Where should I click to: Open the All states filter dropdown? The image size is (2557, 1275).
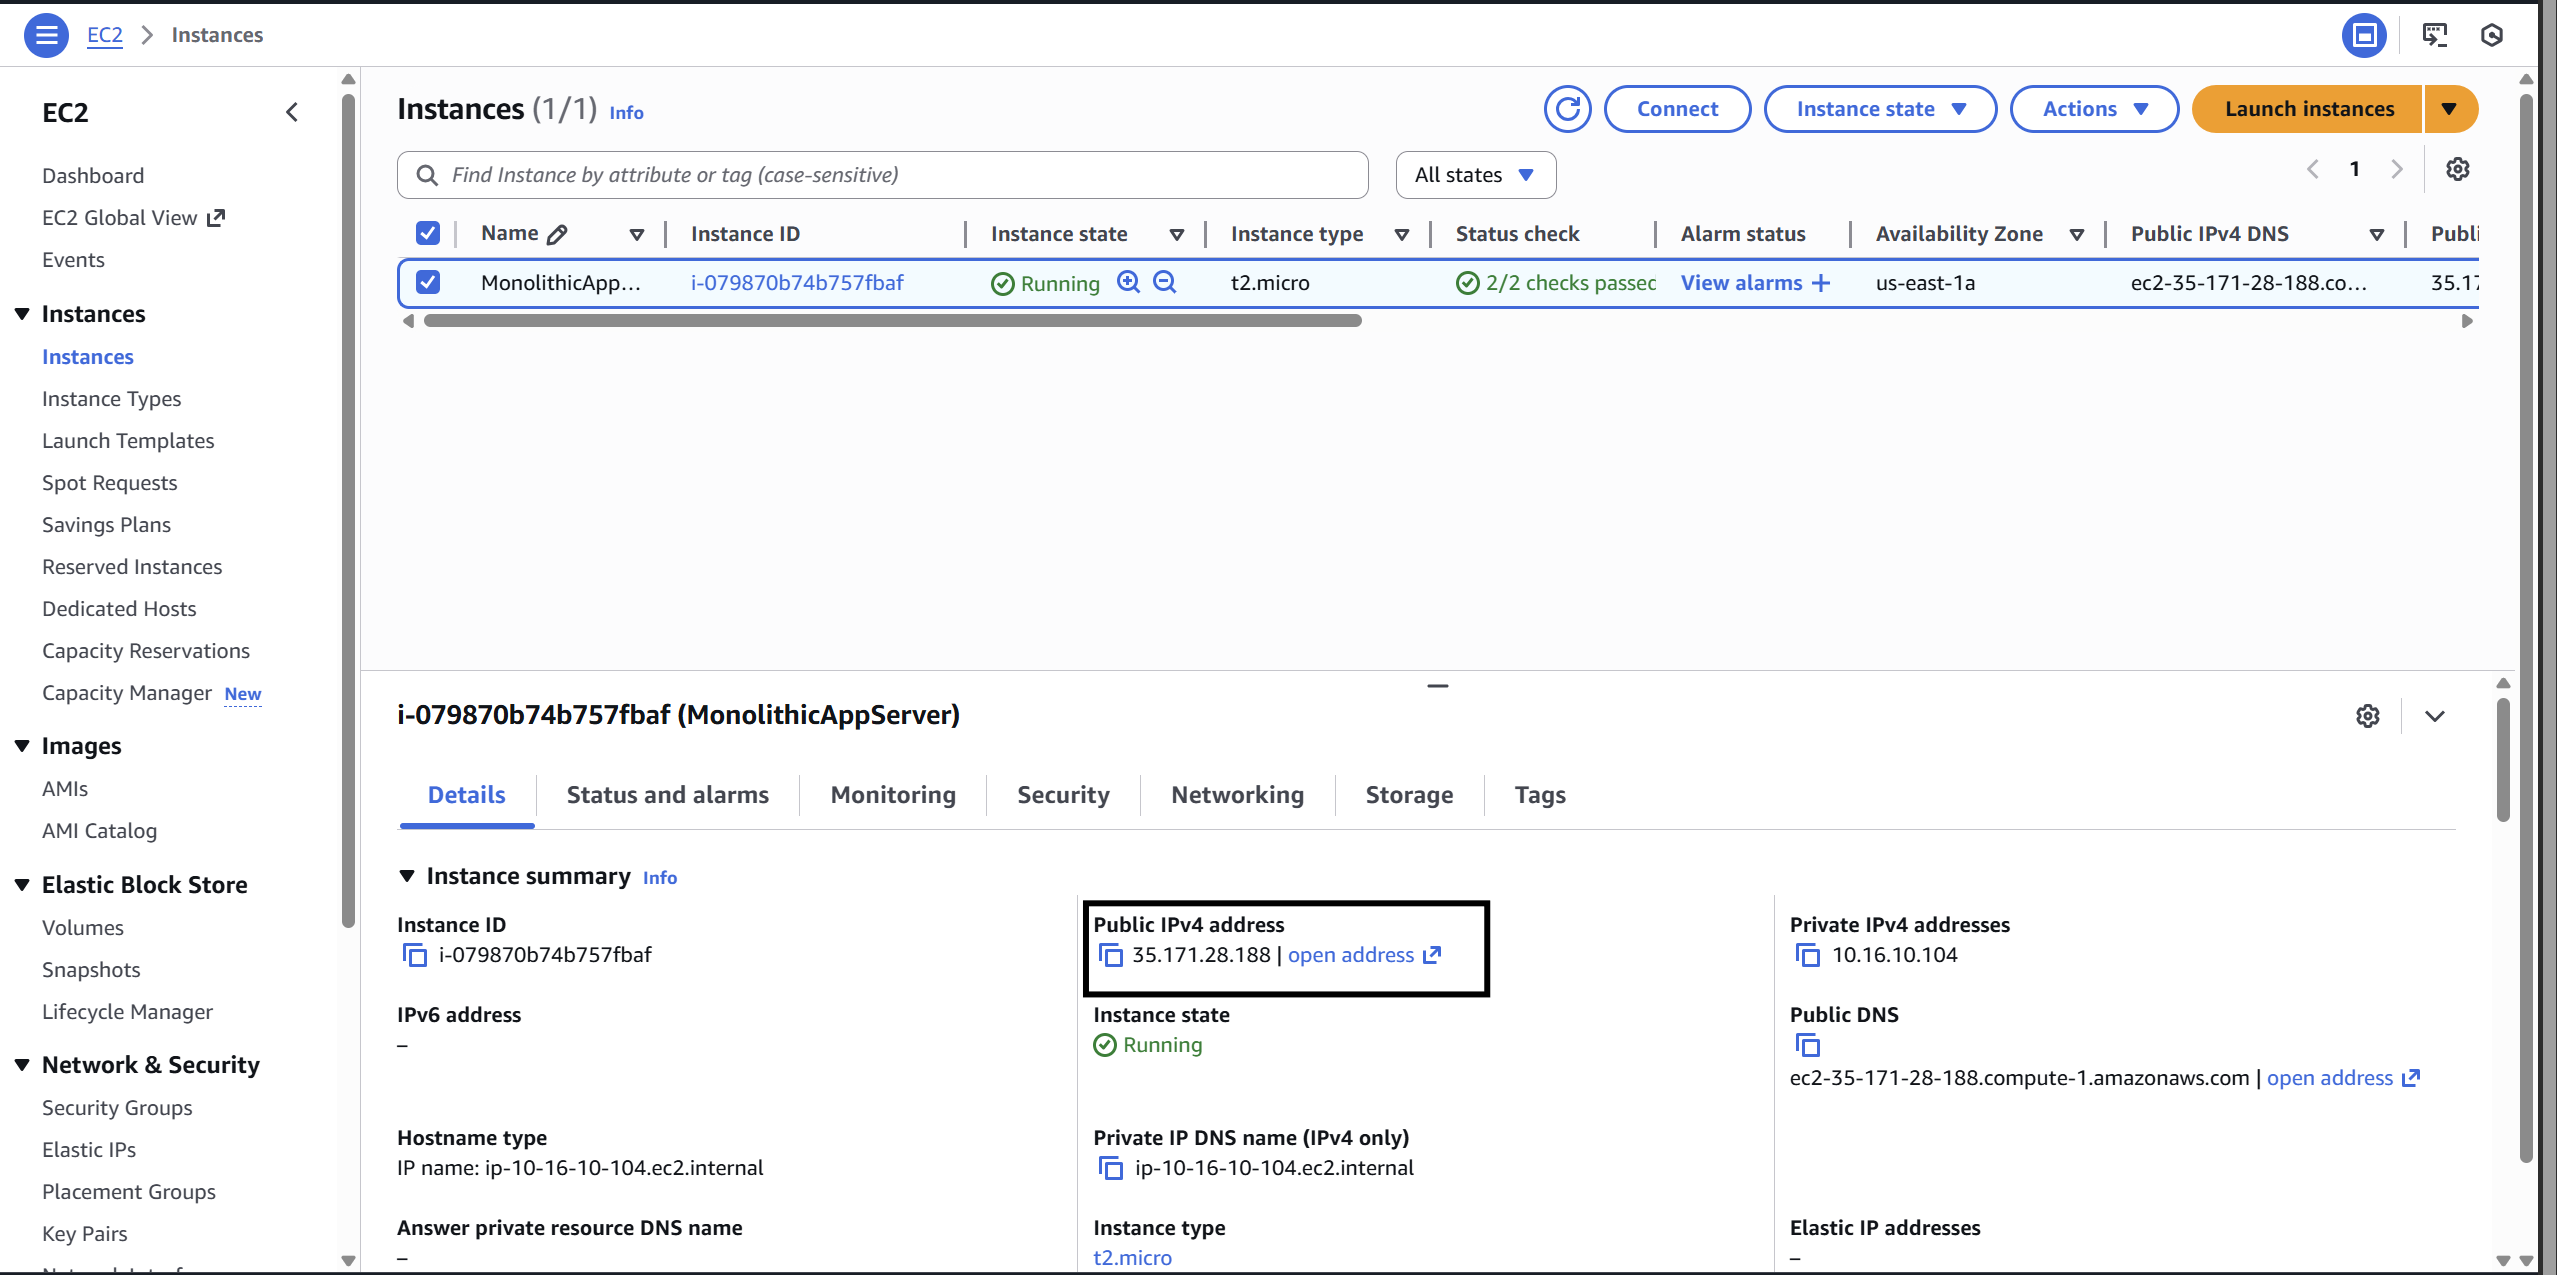click(1476, 175)
